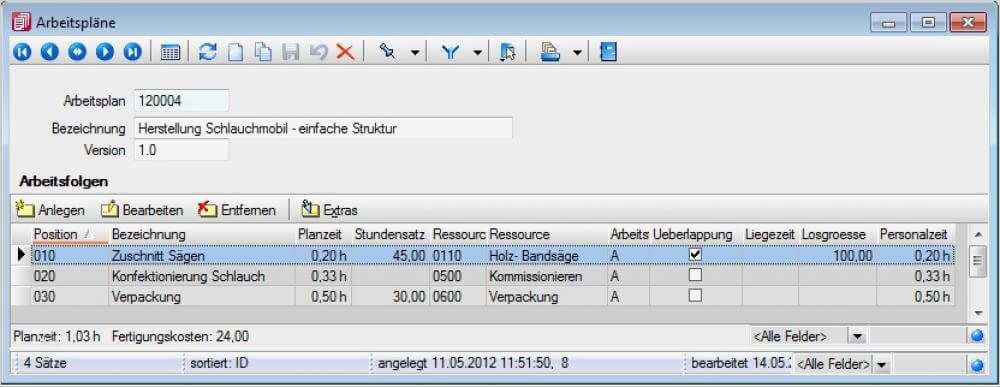Open the Arbeitsfolgen Alle Felder dropdown
The width and height of the screenshot is (1000, 387).
pyautogui.click(x=858, y=336)
